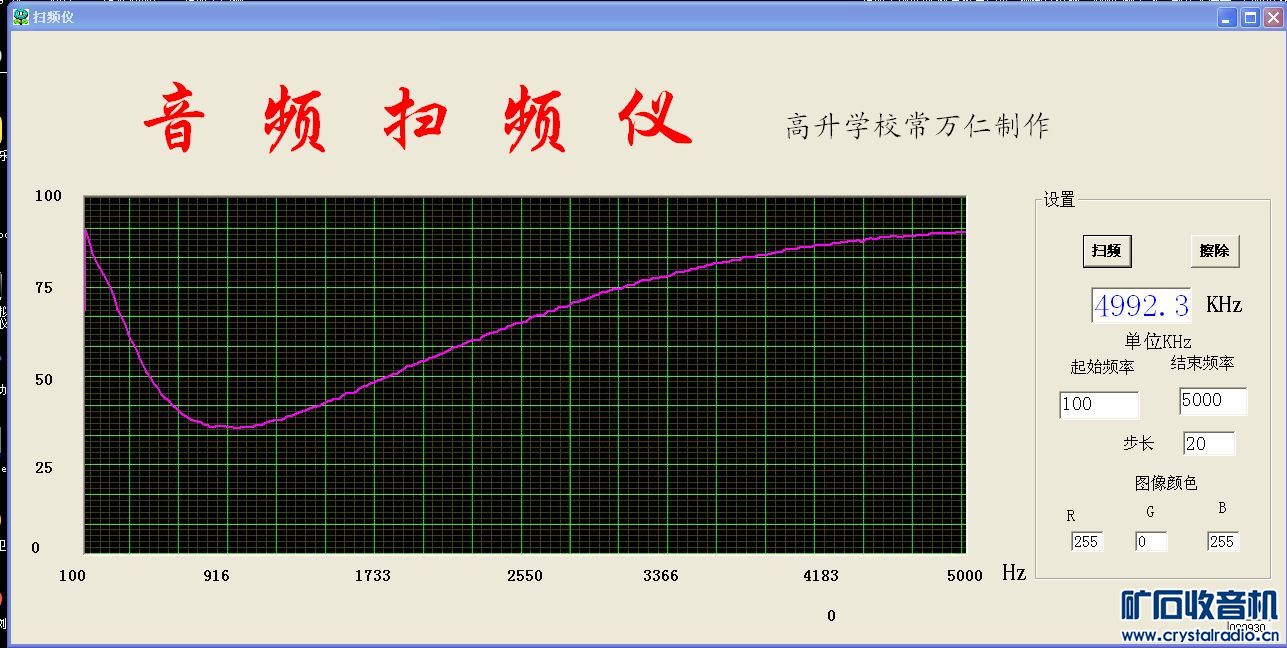The image size is (1287, 648).
Task: Select the 步长 step field showing 20
Action: (x=1209, y=444)
